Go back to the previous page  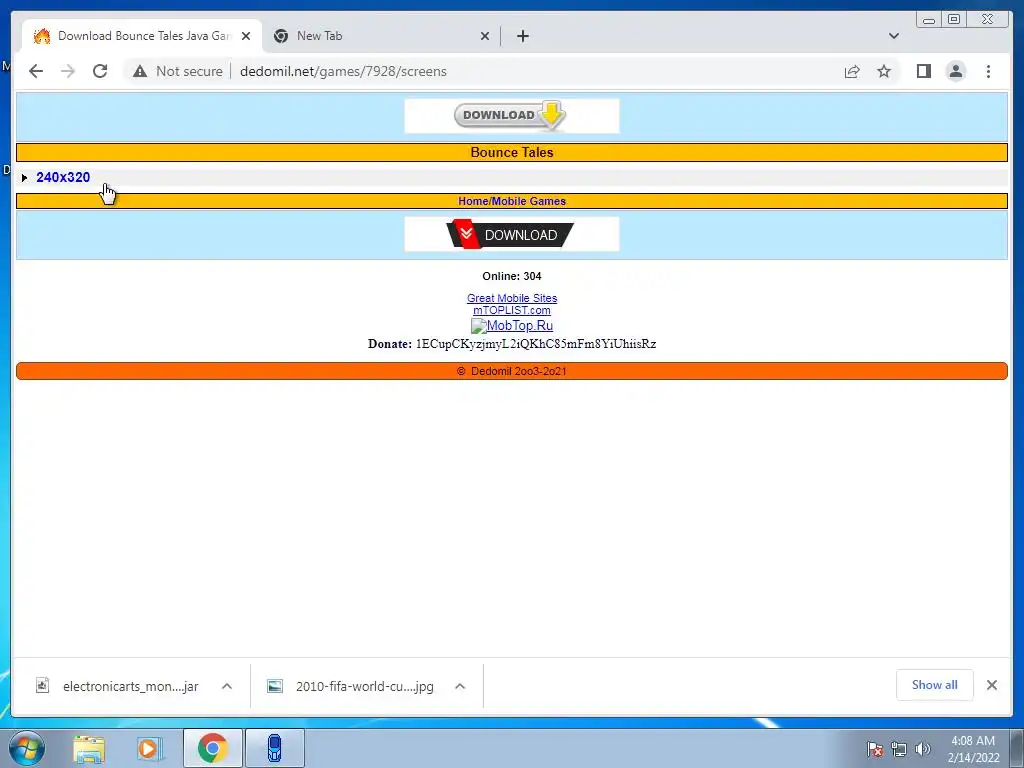(x=36, y=71)
